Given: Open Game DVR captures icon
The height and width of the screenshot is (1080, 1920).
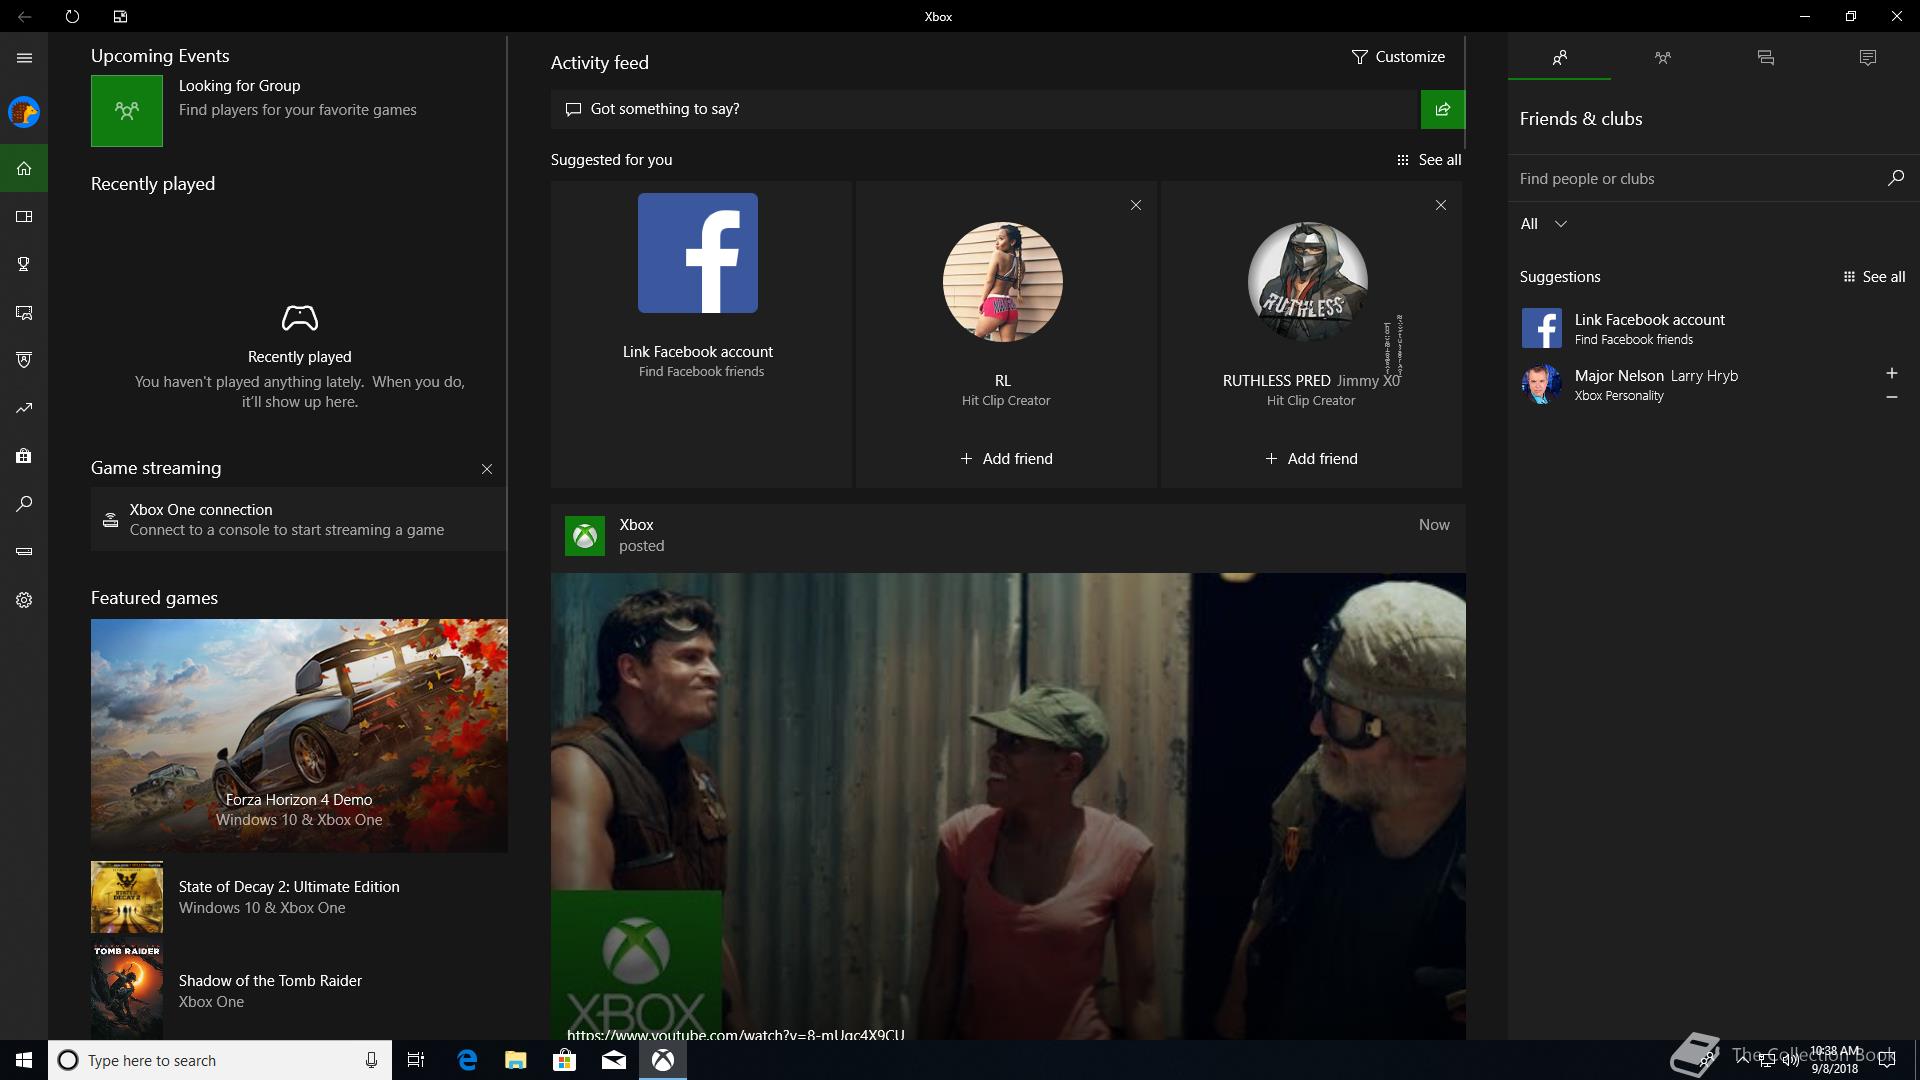Looking at the screenshot, I should pos(24,312).
